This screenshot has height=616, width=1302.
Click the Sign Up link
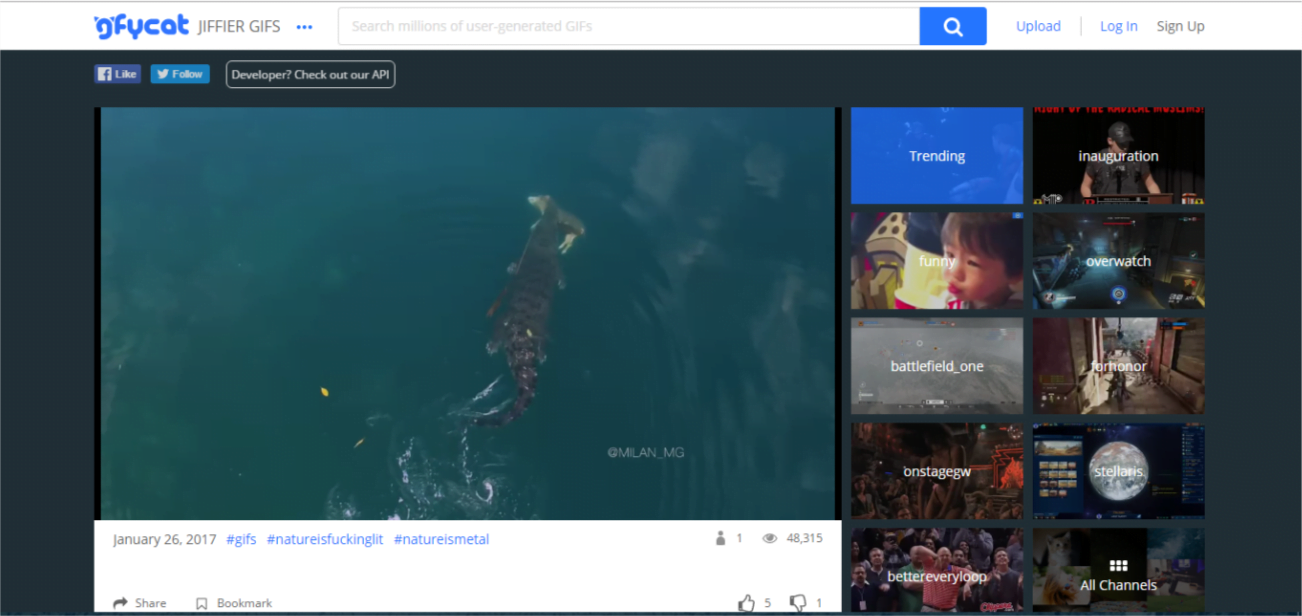[x=1180, y=27]
